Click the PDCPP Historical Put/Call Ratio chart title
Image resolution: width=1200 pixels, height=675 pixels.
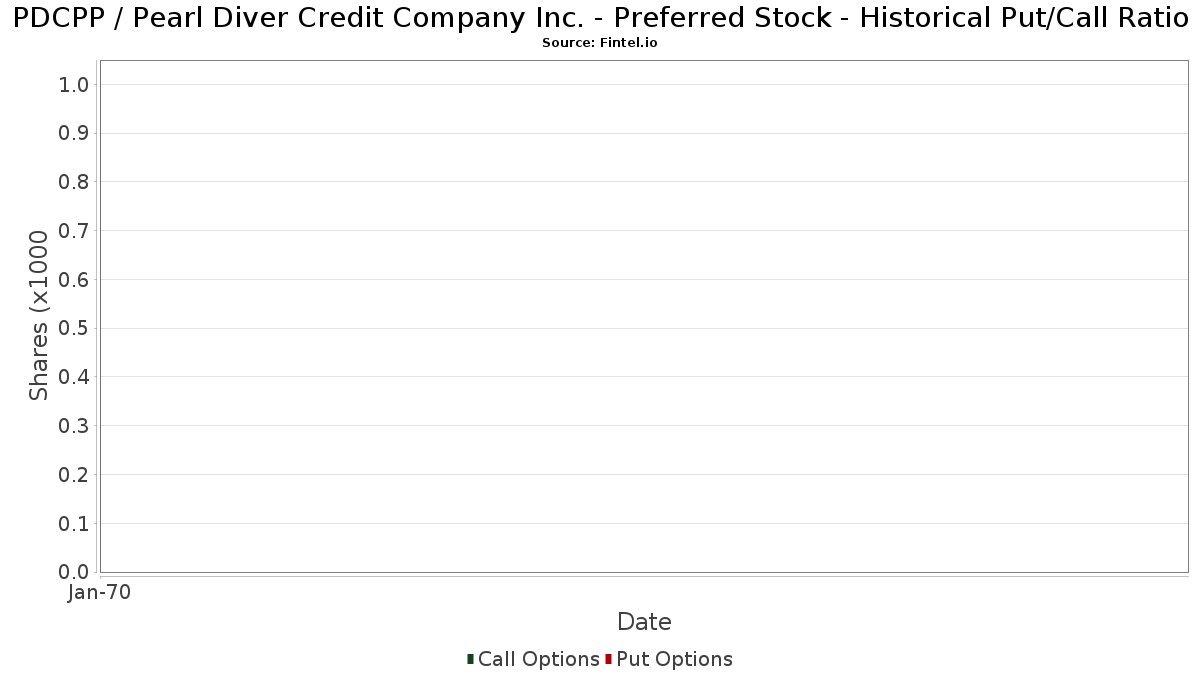tap(600, 18)
